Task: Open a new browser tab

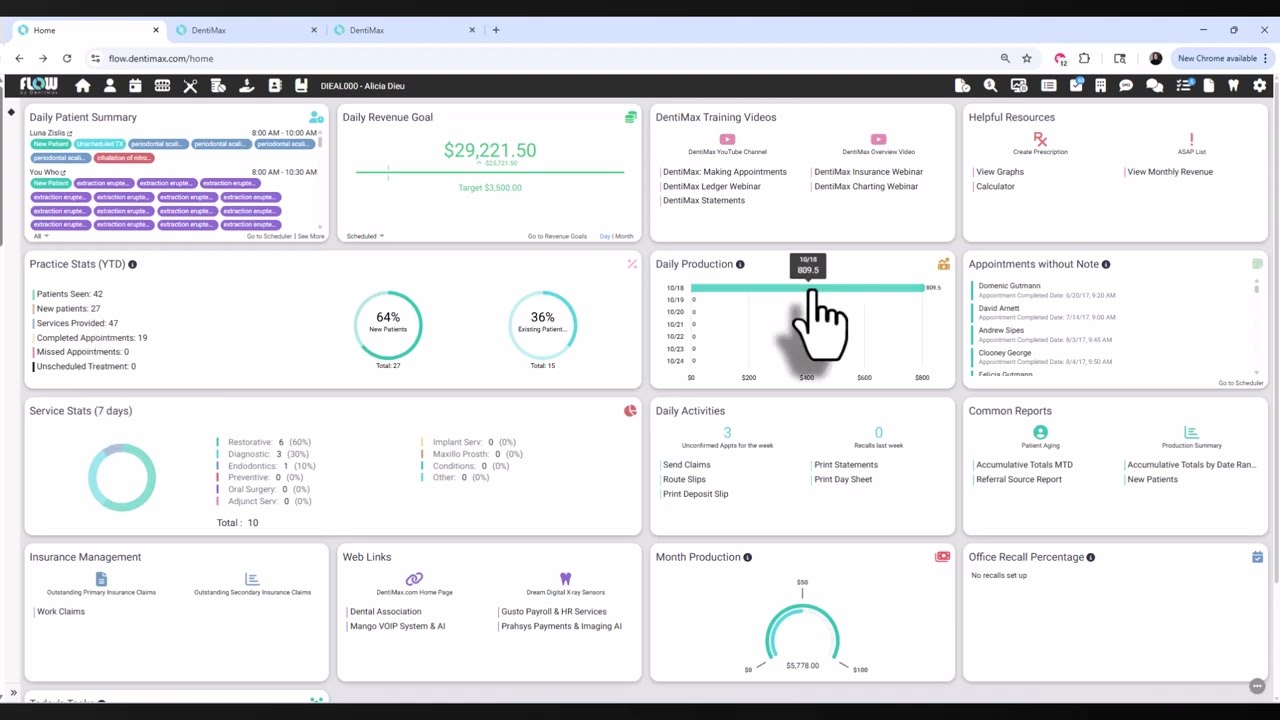Action: [495, 30]
